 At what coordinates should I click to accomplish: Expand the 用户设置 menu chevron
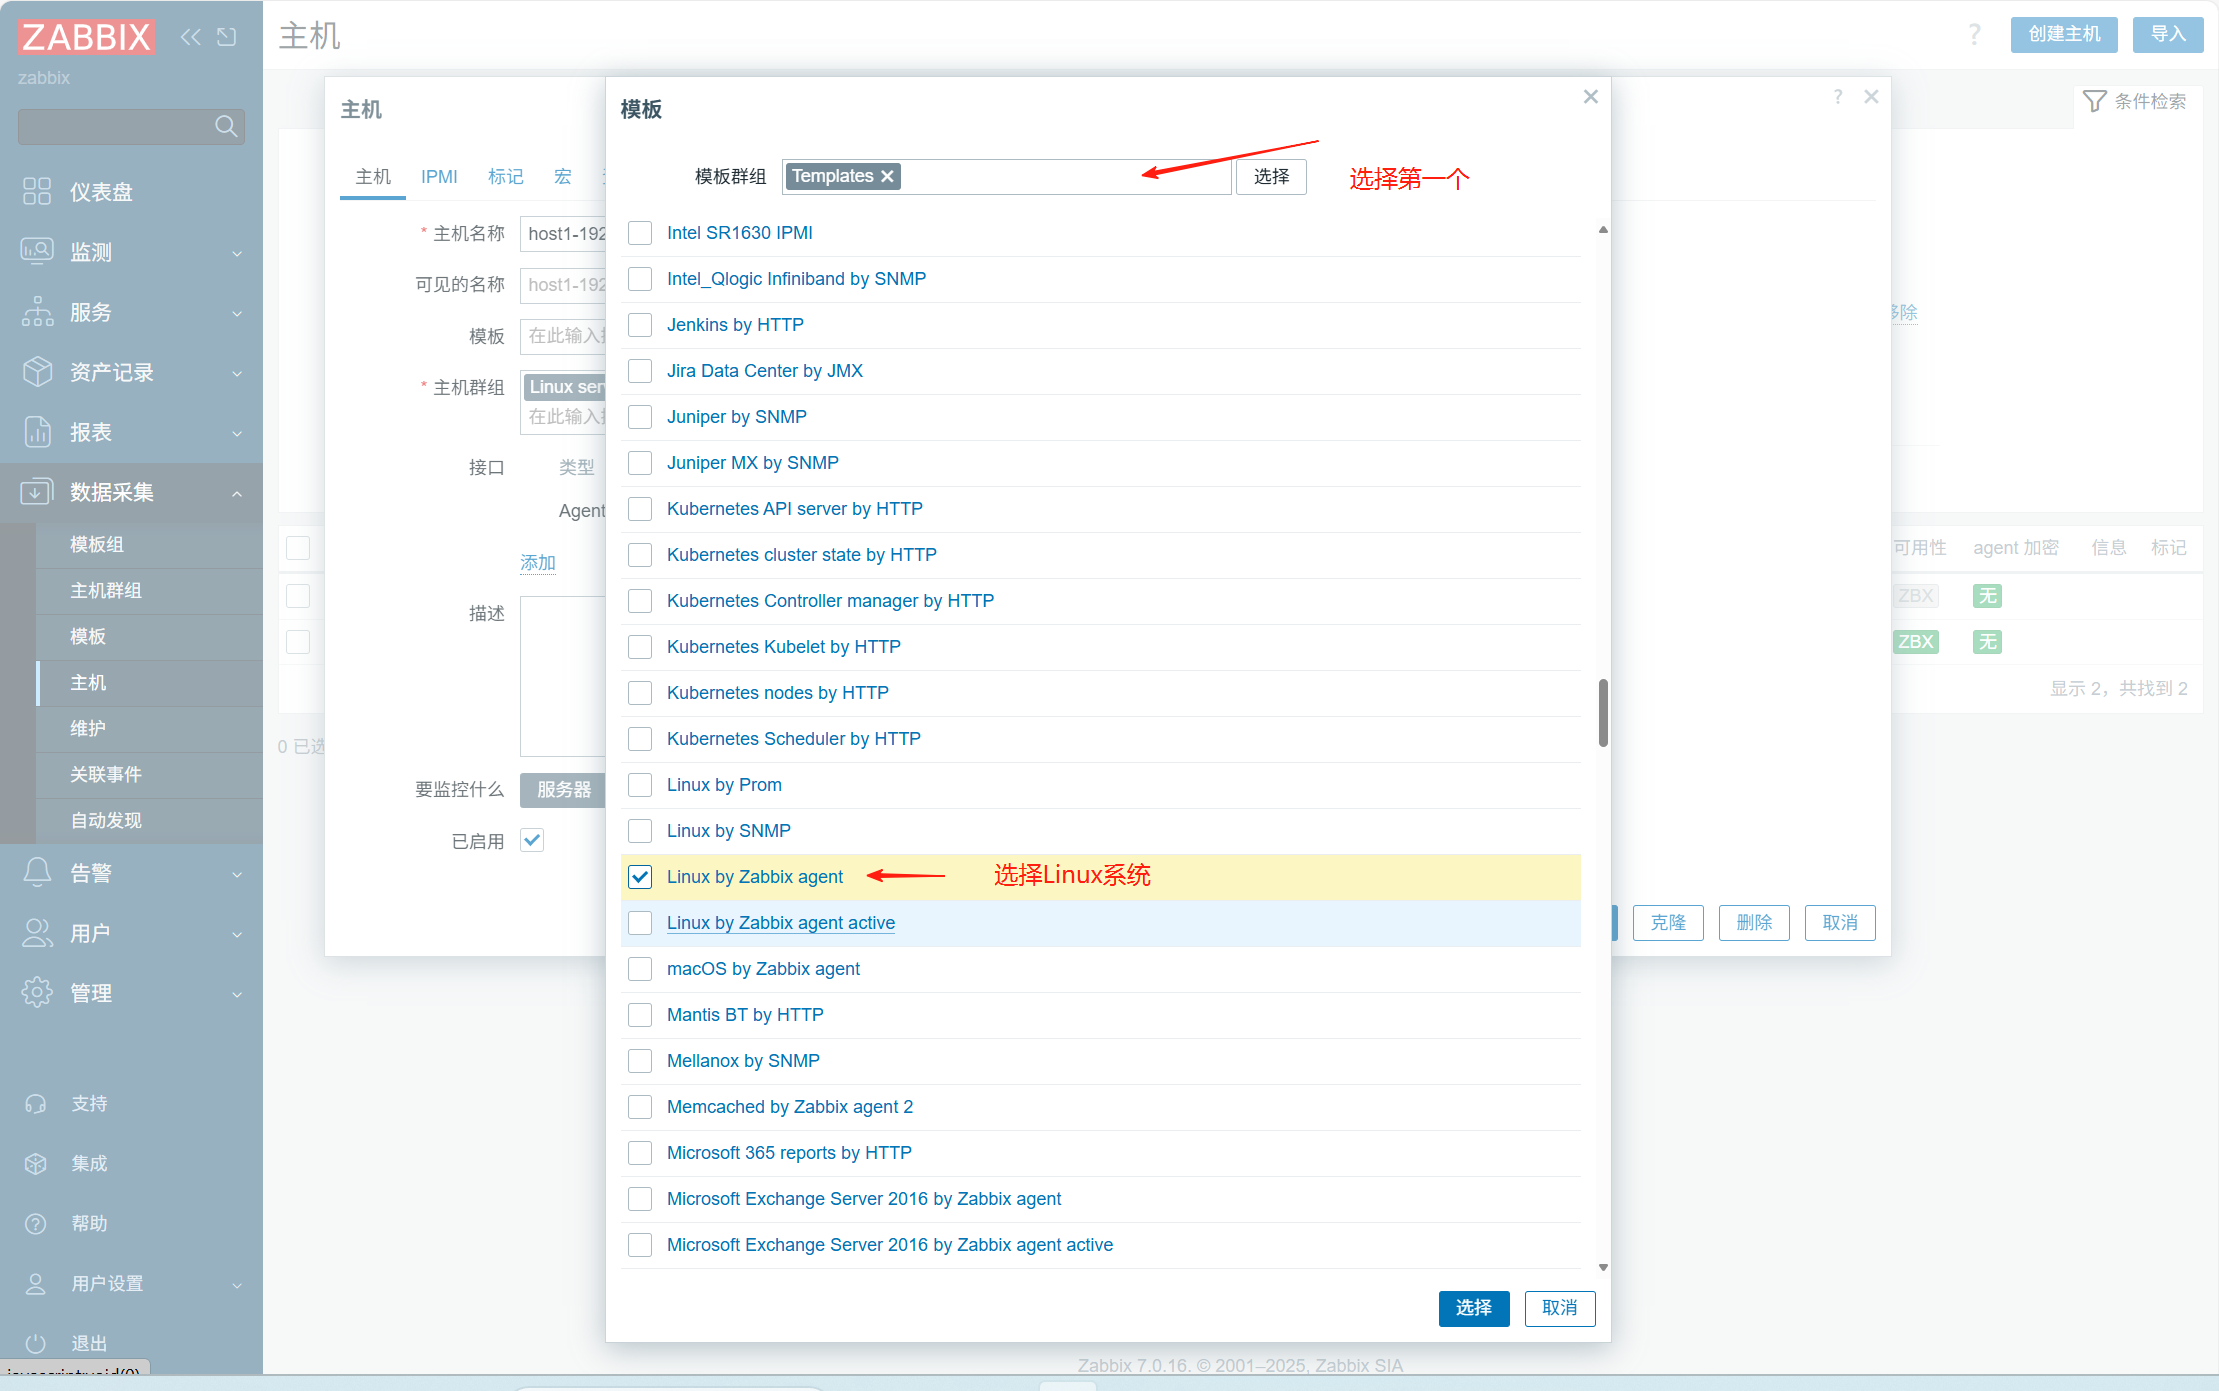237,1285
